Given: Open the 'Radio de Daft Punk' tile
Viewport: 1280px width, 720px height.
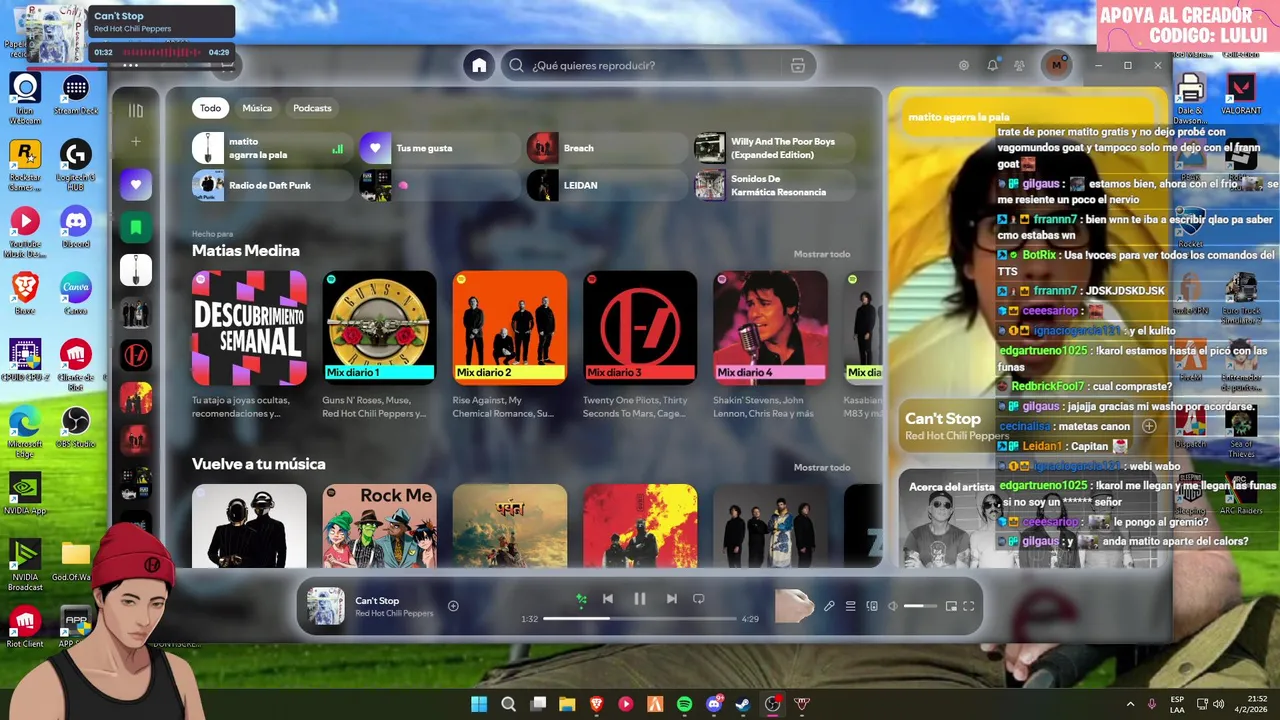Looking at the screenshot, I should coord(273,185).
